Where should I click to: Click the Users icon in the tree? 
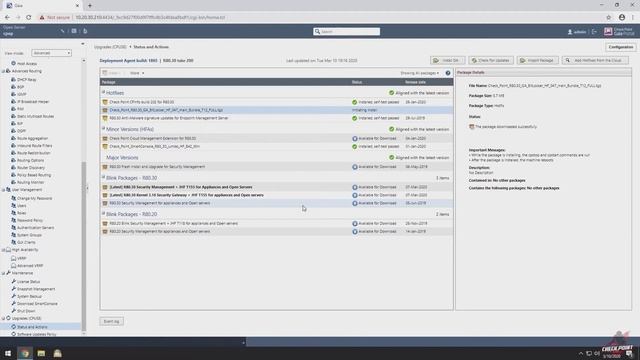(13, 206)
